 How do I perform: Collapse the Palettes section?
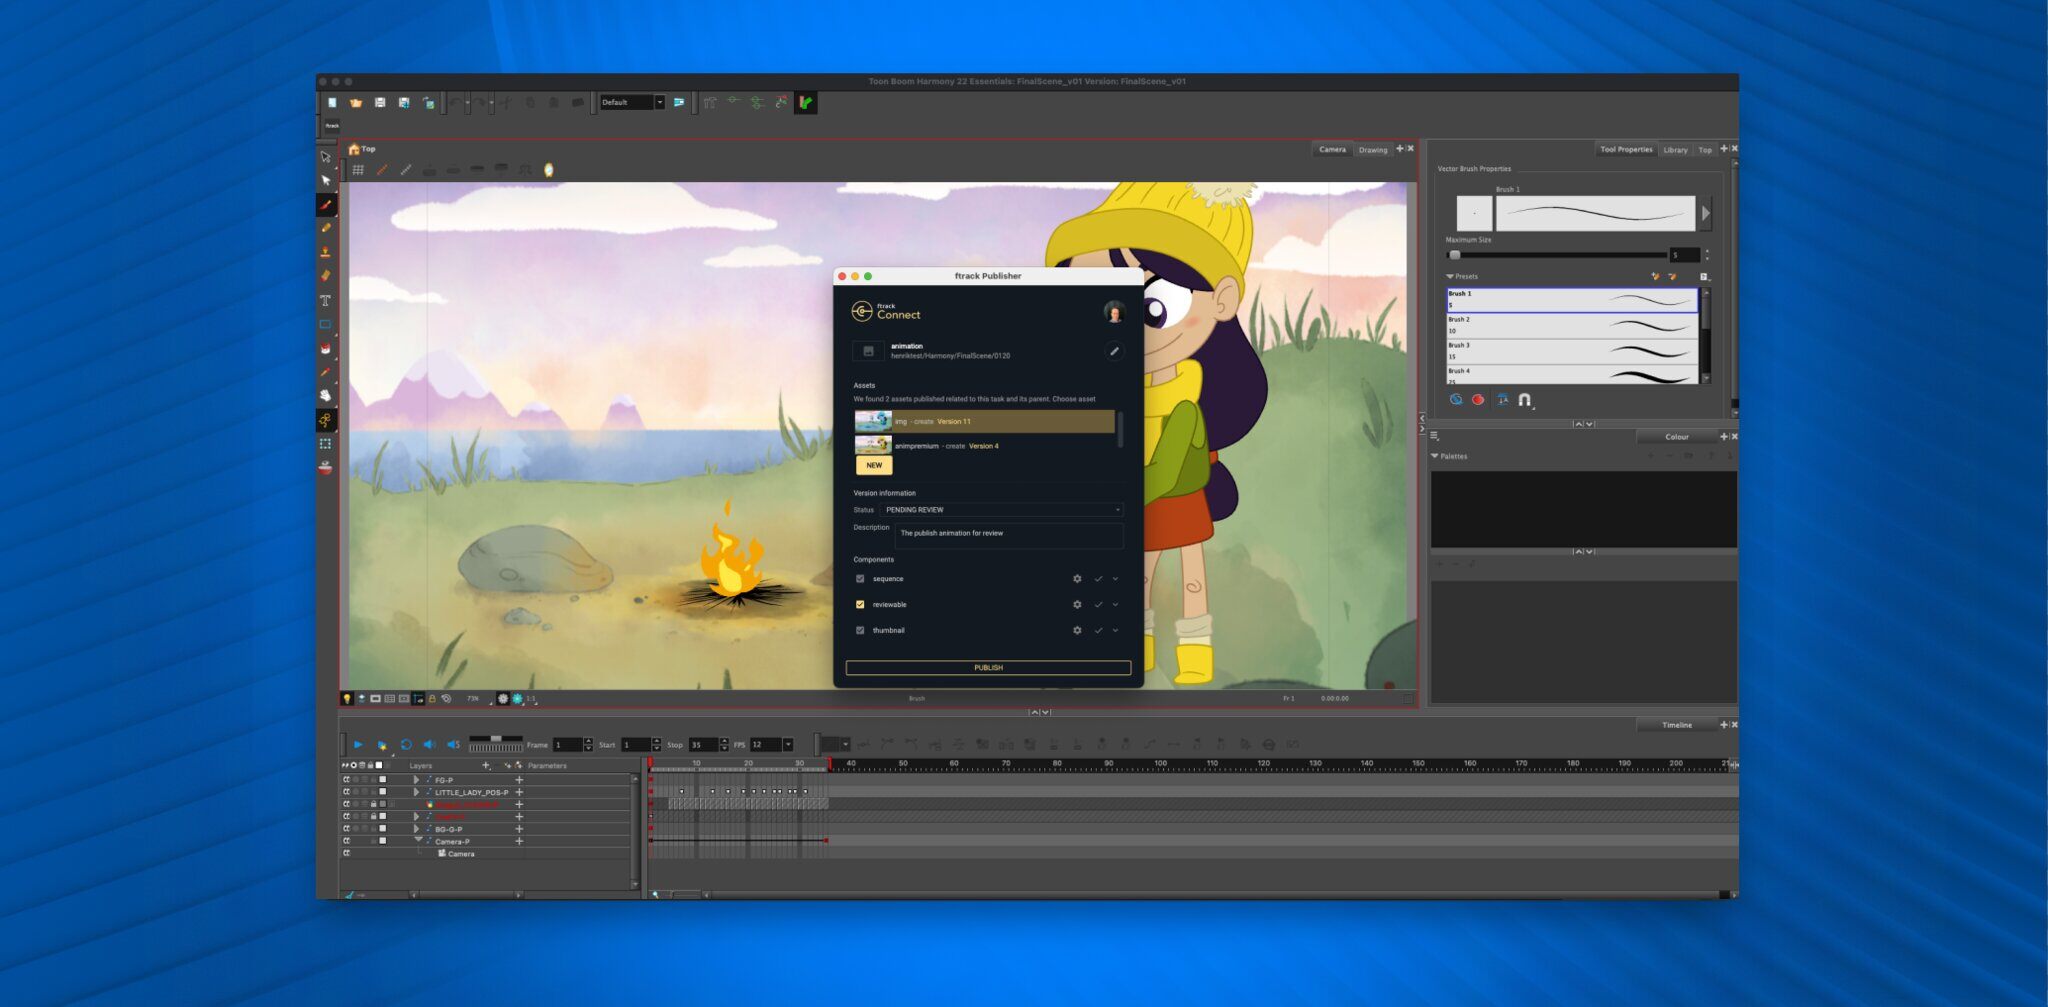click(x=1435, y=456)
